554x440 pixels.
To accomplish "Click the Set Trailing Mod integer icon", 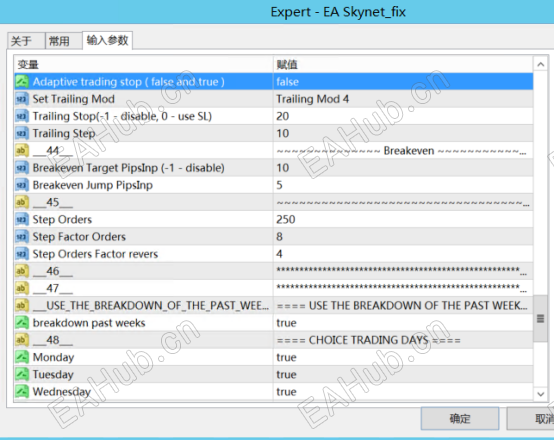I will coord(22,99).
